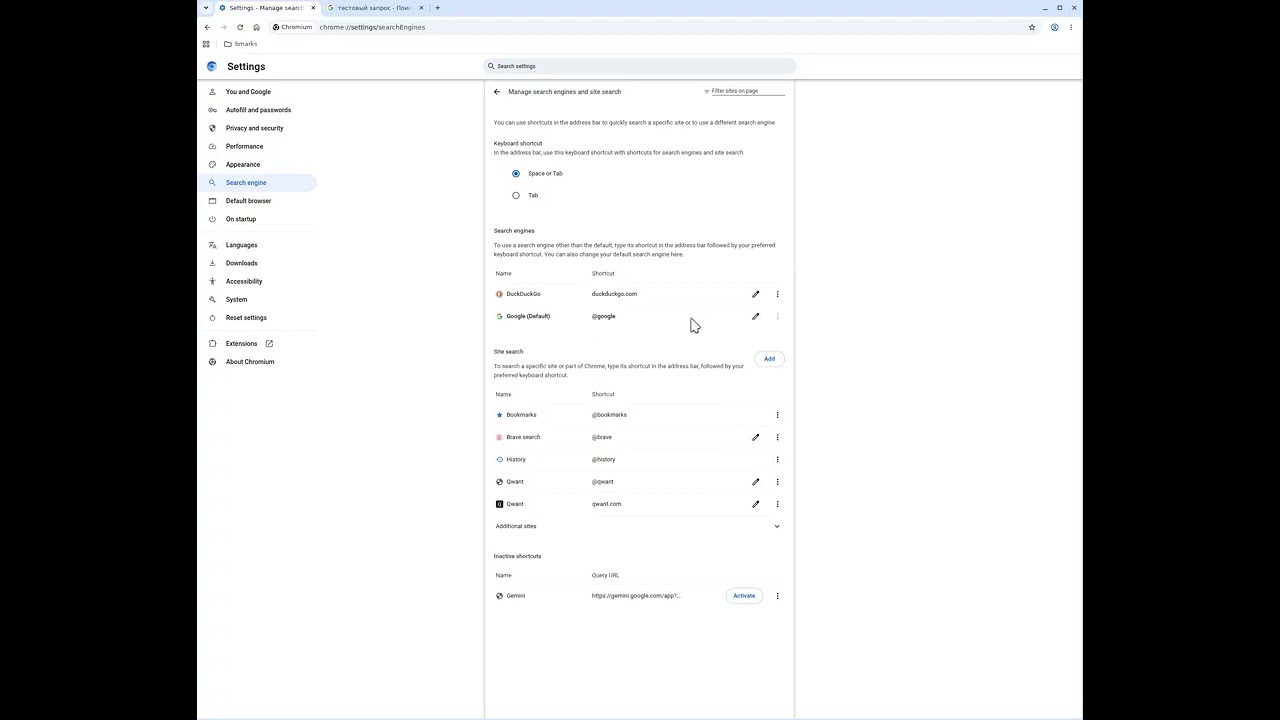Click the browser back navigation arrow

208,27
